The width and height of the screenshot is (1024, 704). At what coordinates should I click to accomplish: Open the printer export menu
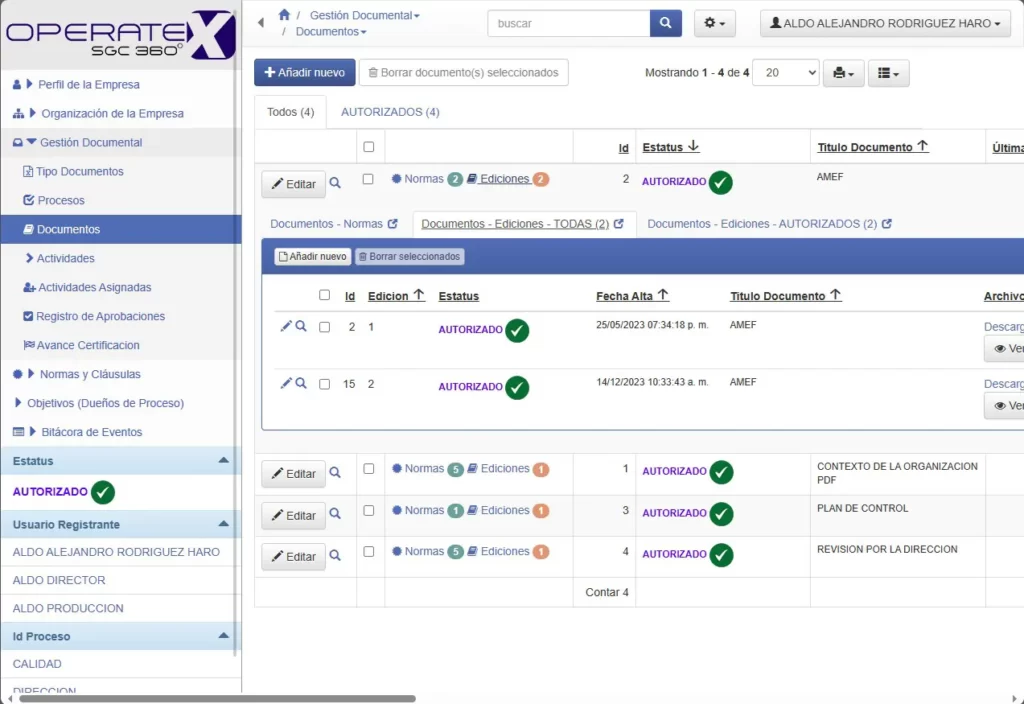tap(843, 73)
